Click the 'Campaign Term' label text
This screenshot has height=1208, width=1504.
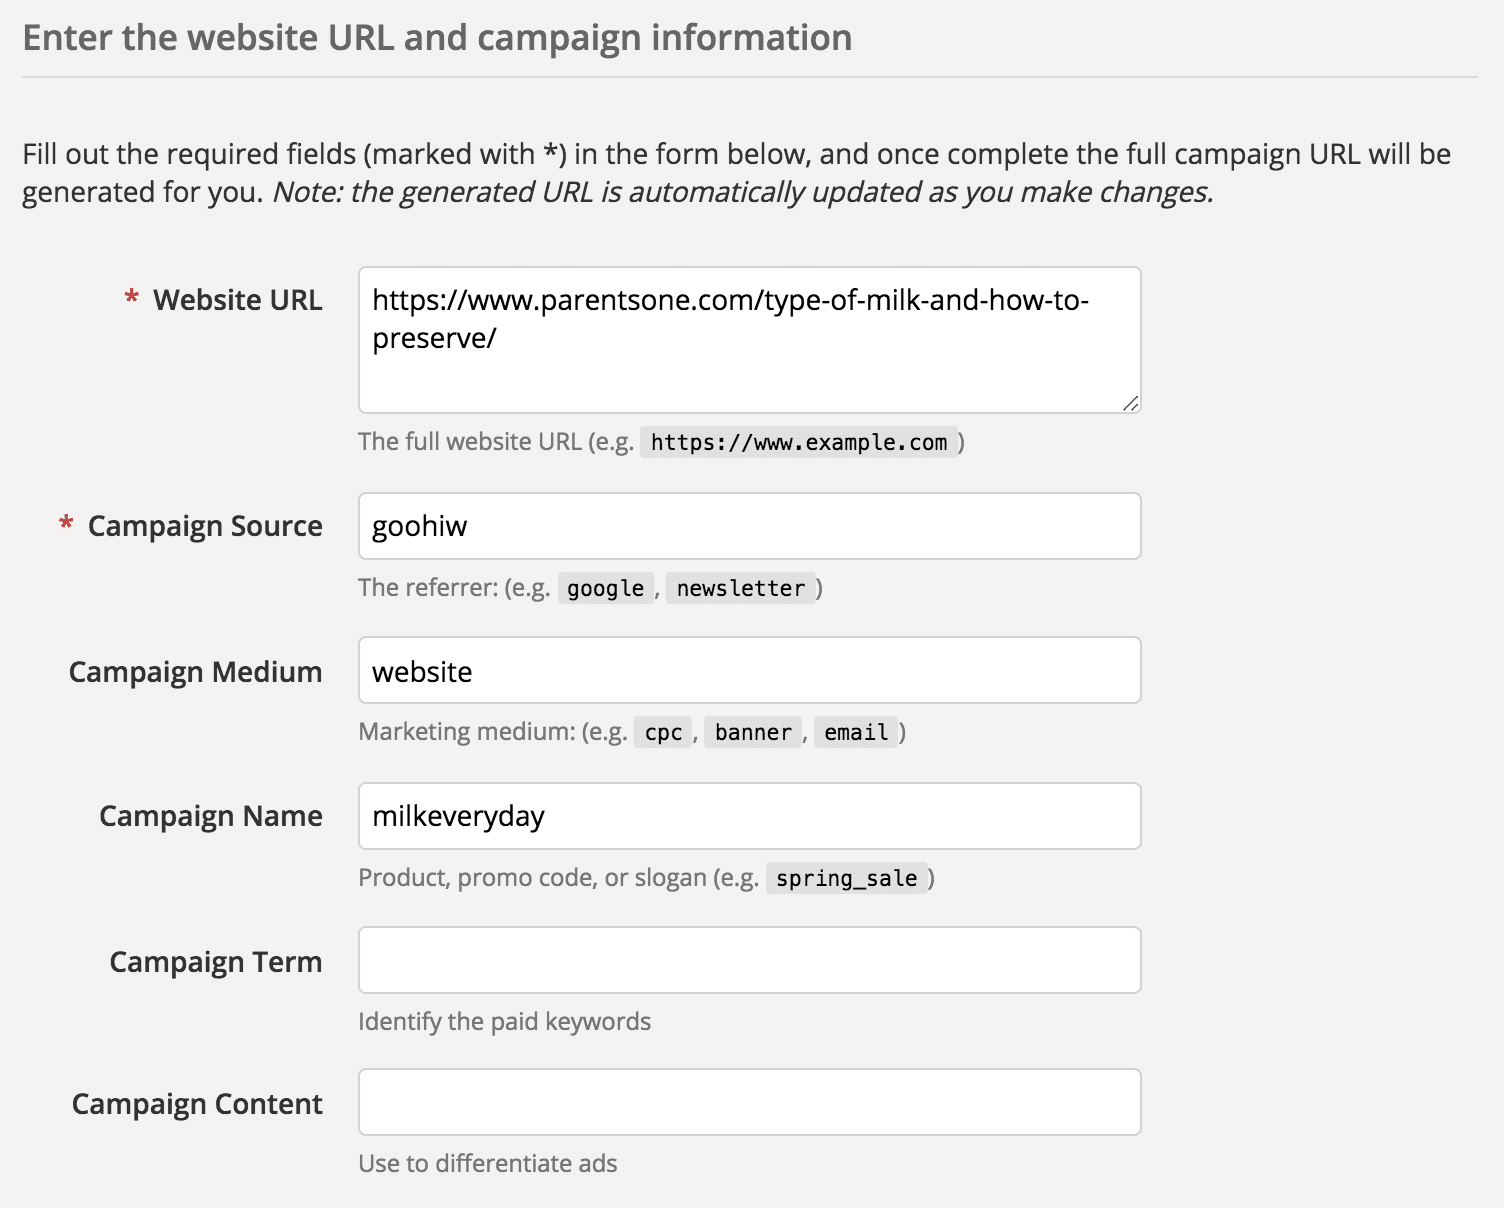(215, 962)
